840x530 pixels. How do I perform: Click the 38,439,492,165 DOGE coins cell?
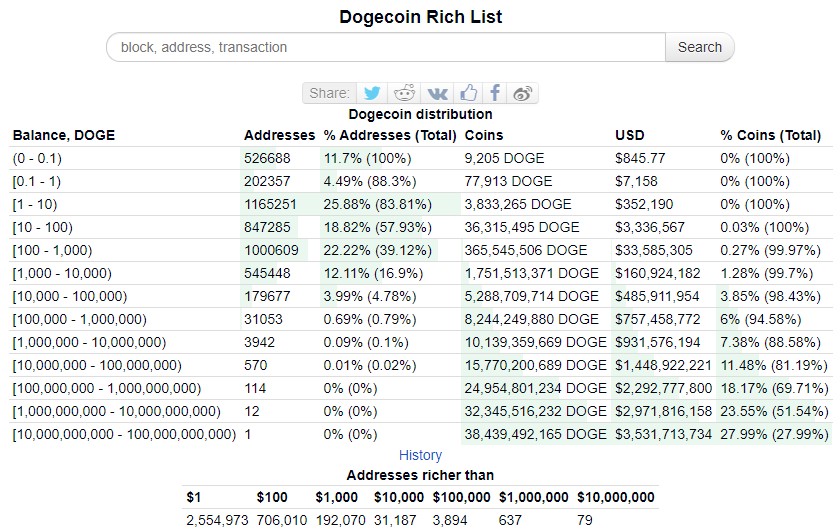click(535, 434)
